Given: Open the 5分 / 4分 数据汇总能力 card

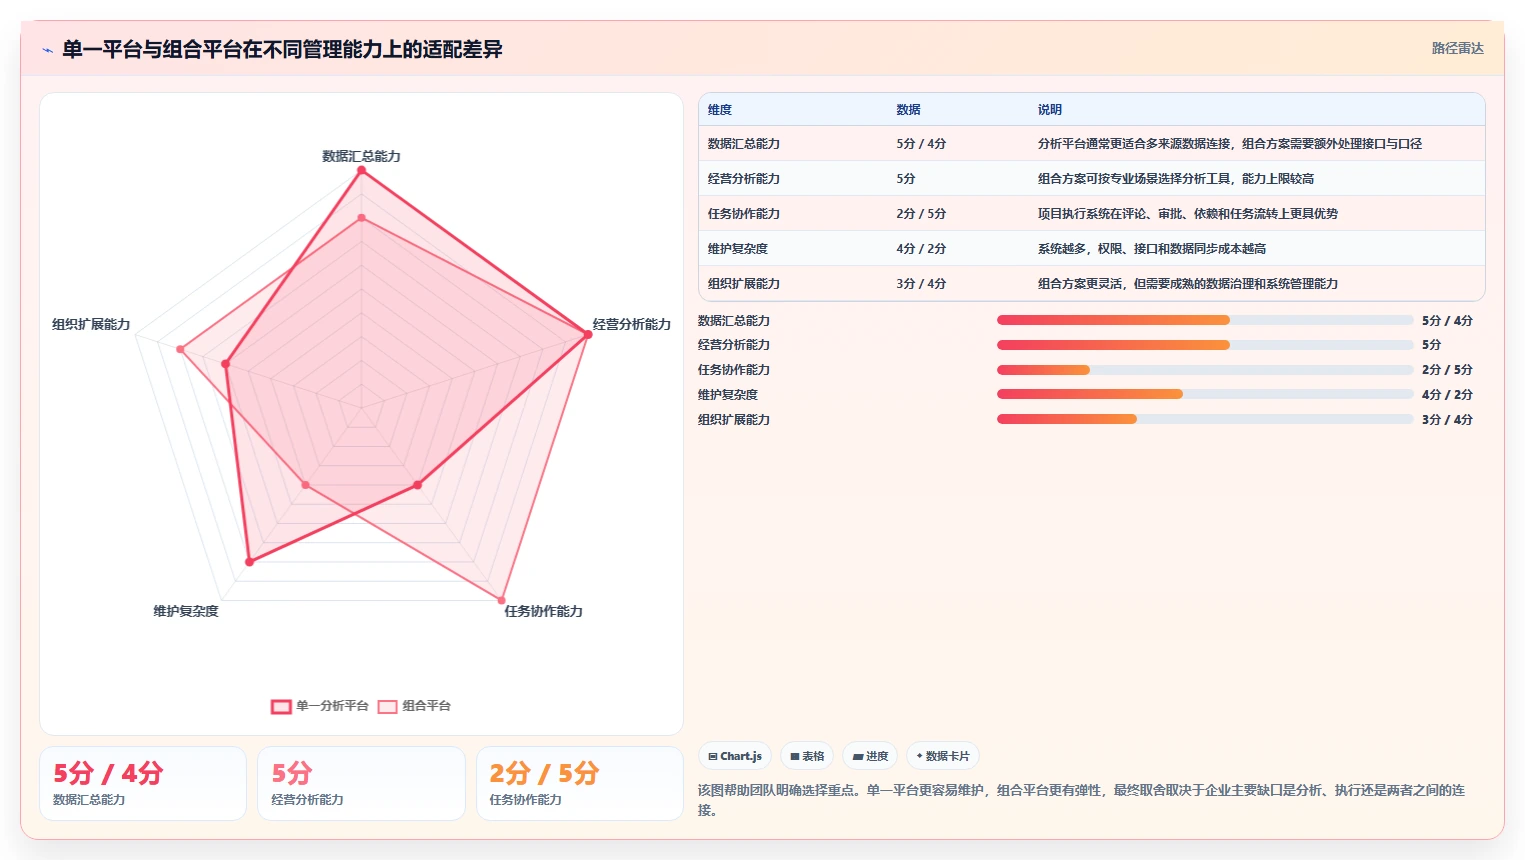Looking at the screenshot, I should 143,784.
